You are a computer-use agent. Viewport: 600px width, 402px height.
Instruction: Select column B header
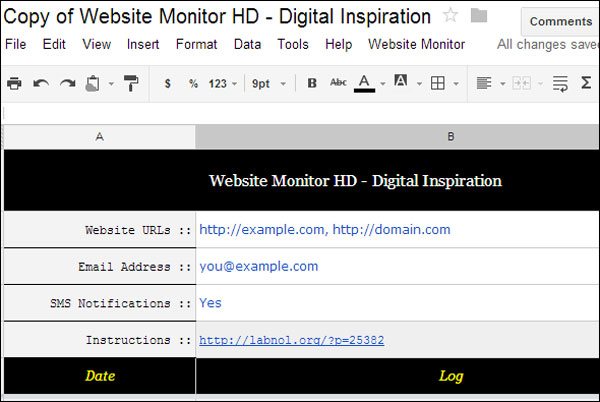[x=397, y=137]
